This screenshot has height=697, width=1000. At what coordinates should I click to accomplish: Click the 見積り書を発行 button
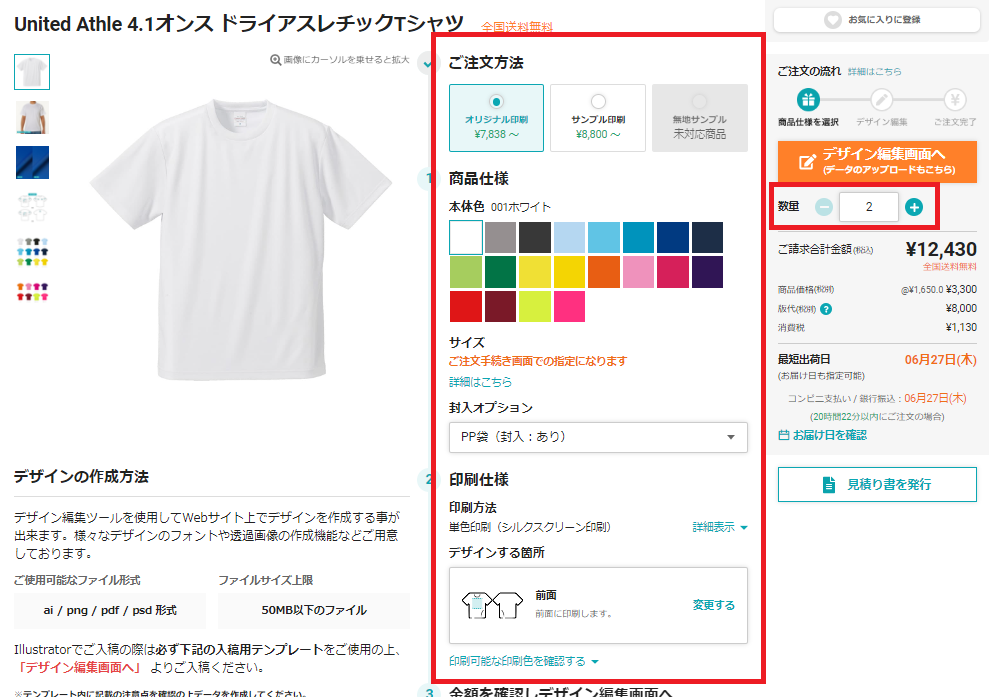tap(877, 484)
